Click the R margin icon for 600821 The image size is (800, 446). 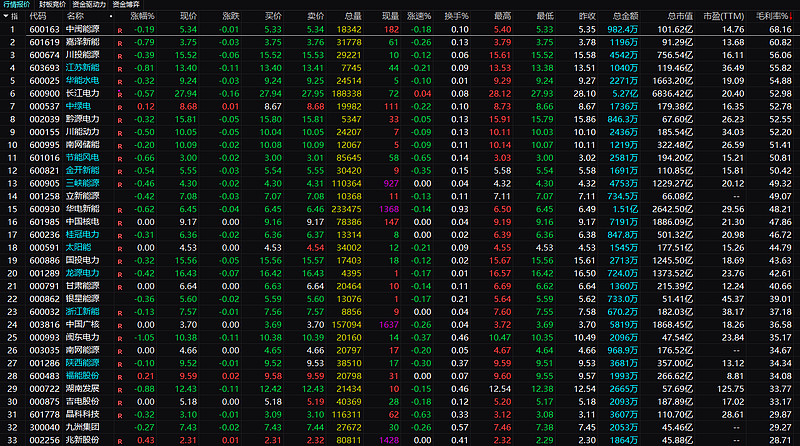[x=120, y=171]
